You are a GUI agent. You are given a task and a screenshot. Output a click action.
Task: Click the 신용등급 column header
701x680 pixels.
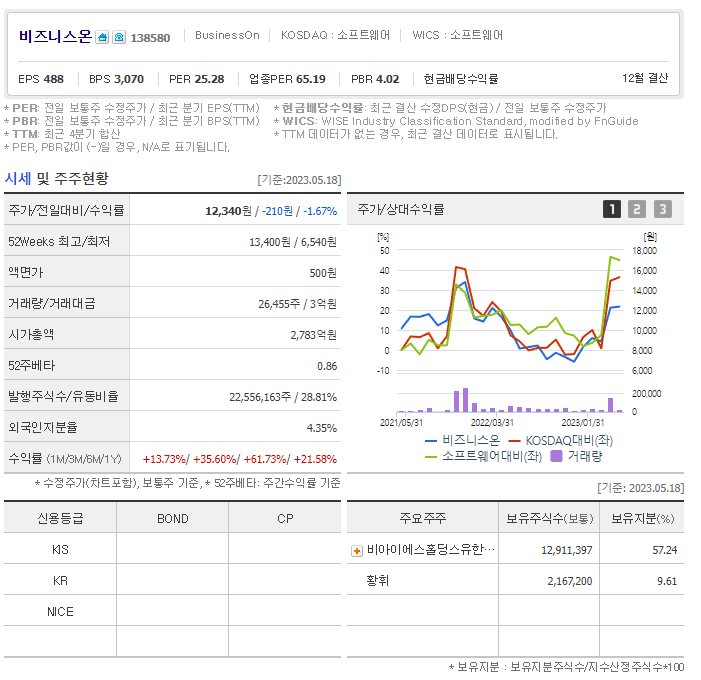60,518
